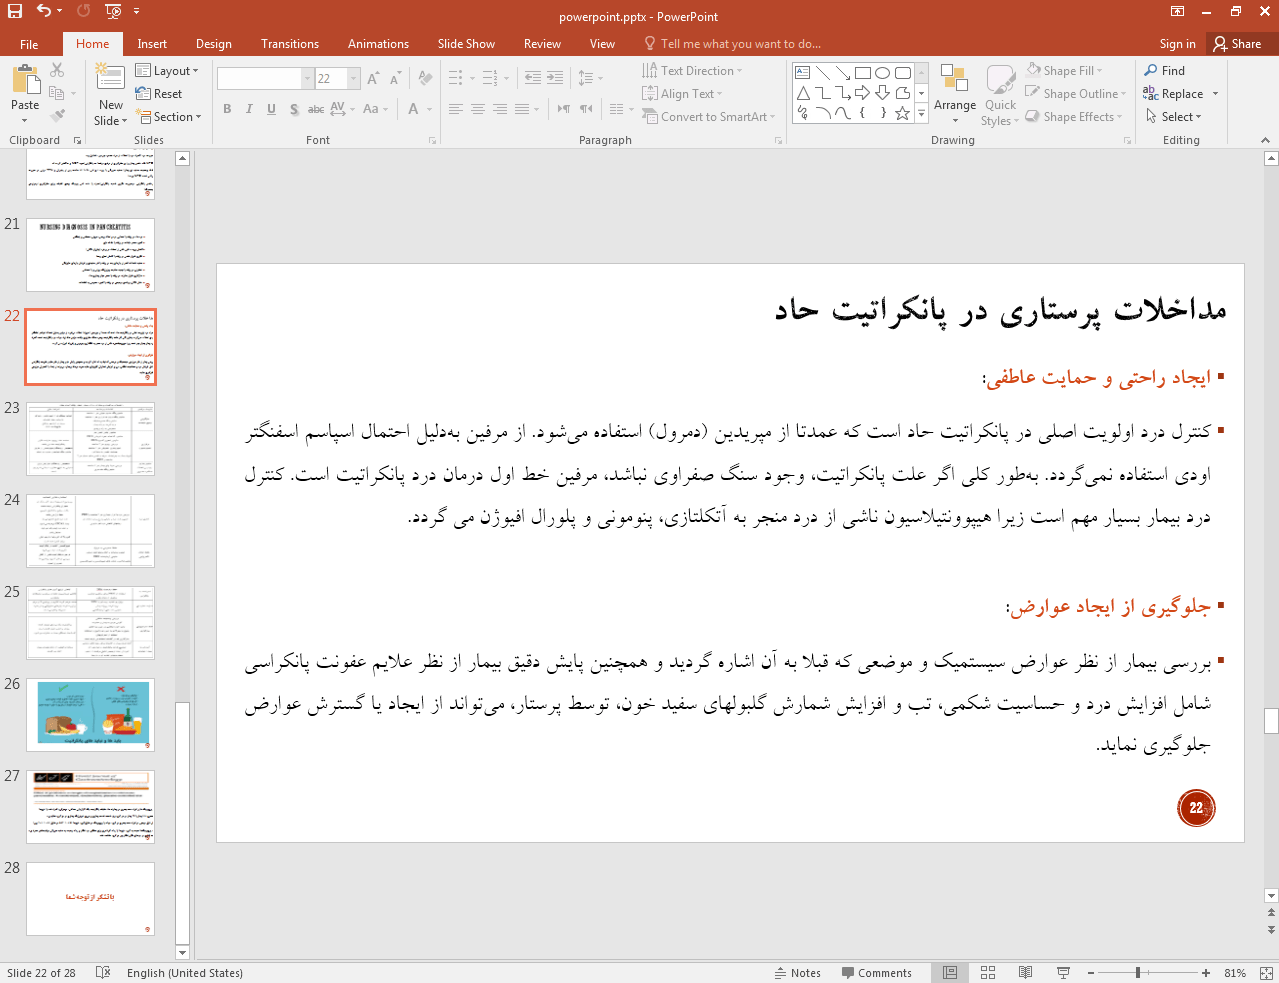Switch to the Insert tab
This screenshot has height=983, width=1279.
[x=152, y=44]
